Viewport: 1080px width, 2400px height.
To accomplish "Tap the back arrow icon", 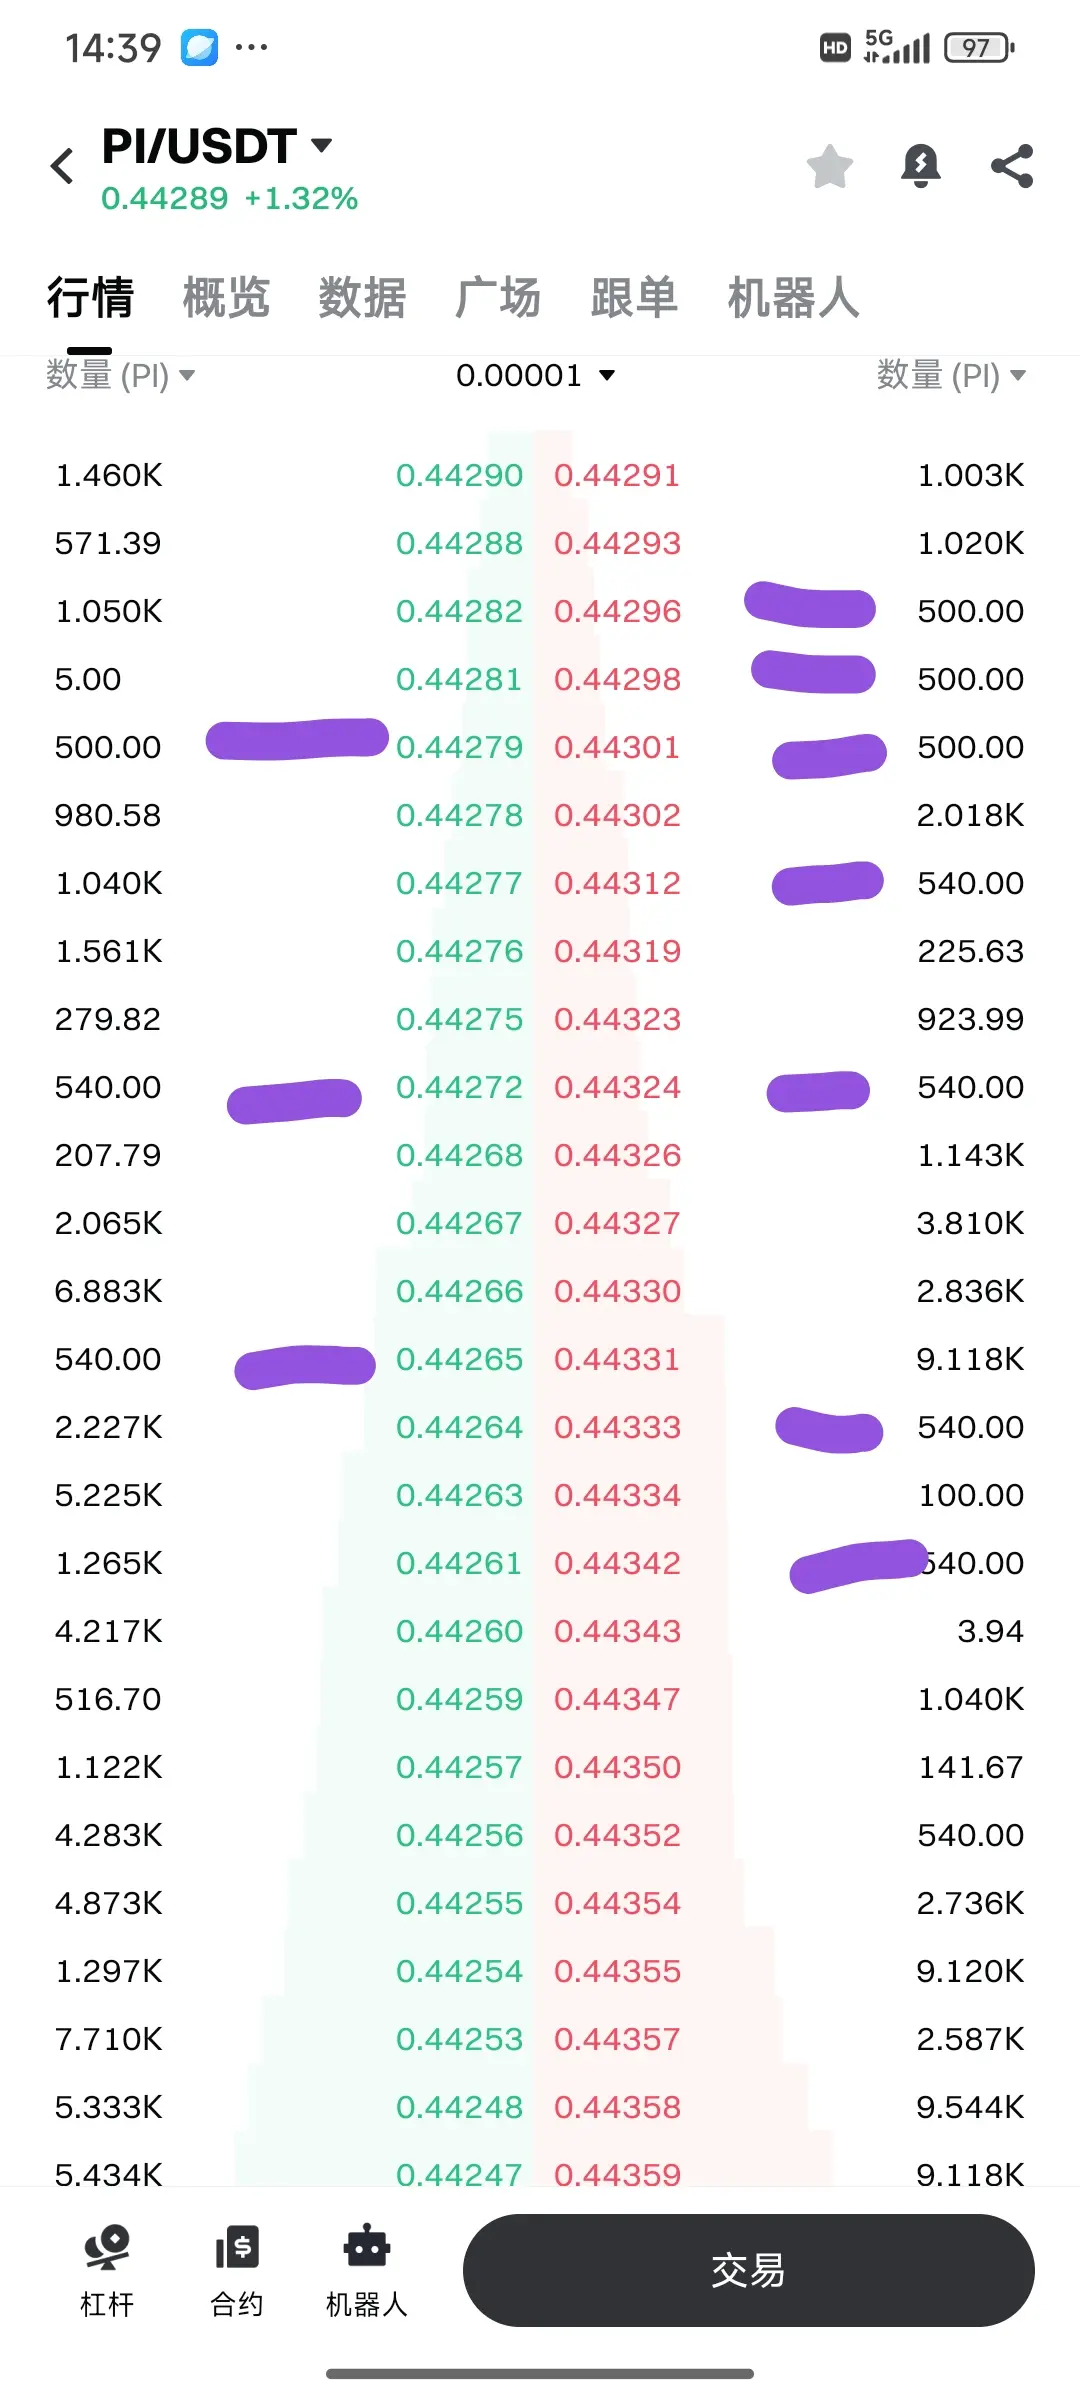I will tap(63, 166).
